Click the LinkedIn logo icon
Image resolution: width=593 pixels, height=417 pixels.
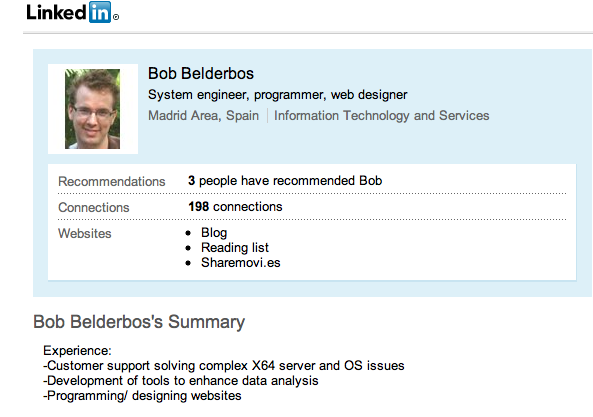point(100,12)
